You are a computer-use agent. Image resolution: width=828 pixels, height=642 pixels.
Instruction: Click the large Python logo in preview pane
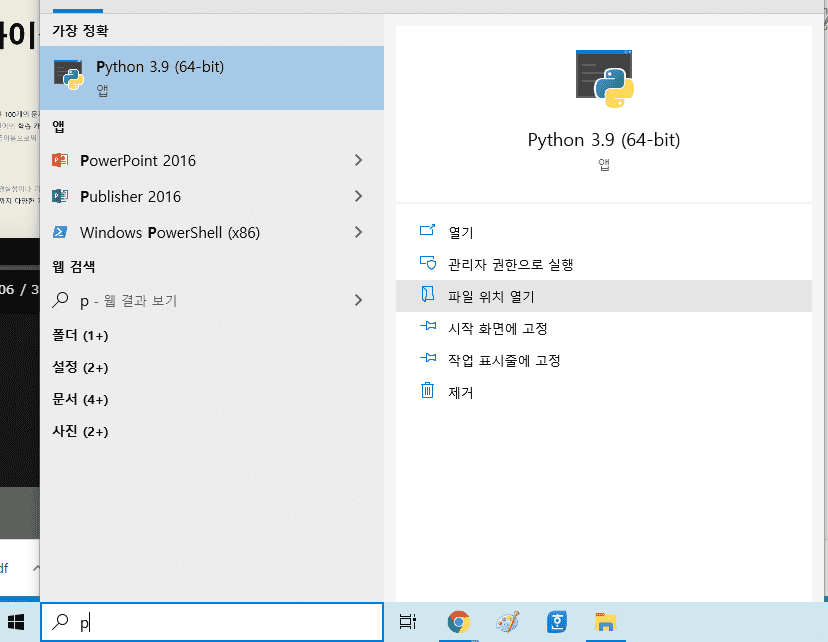[x=605, y=79]
